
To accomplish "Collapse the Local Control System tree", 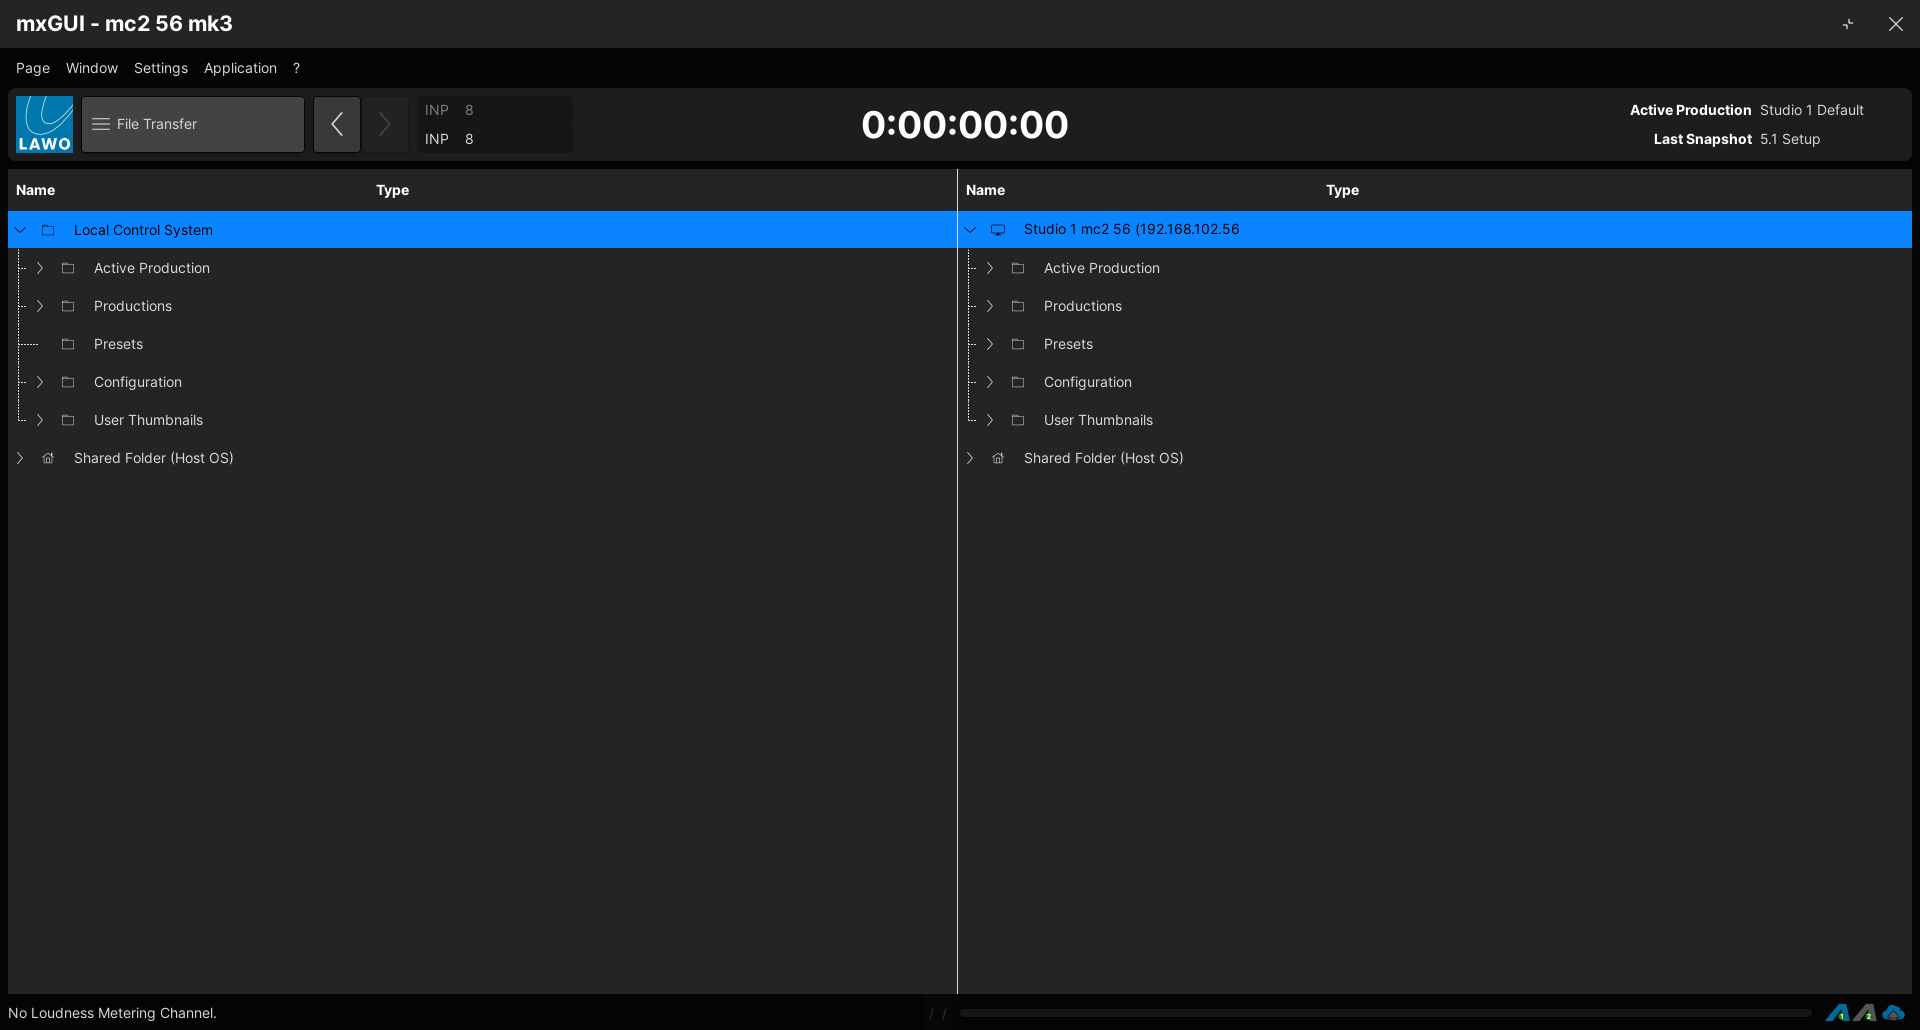I will (20, 230).
